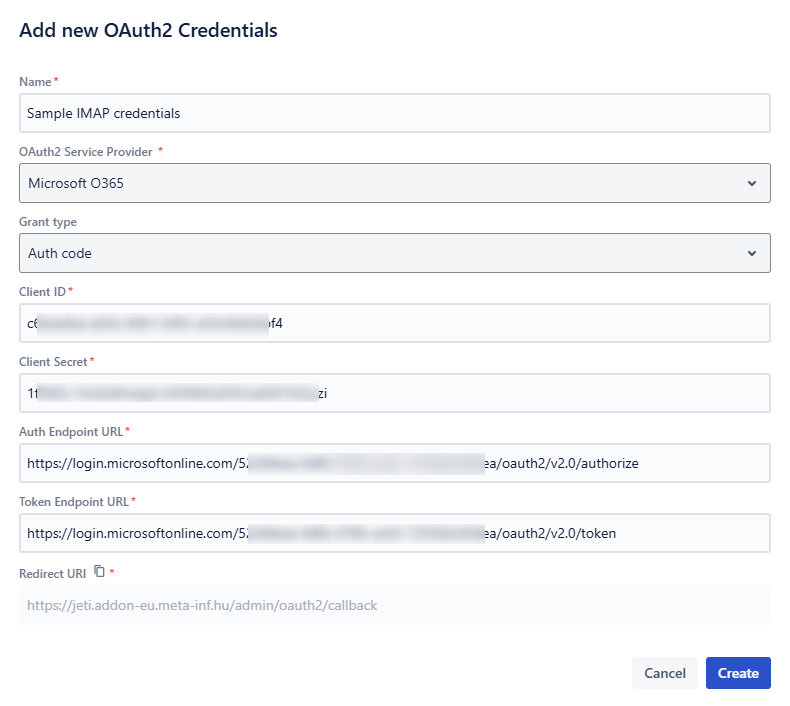Viewport: 790px width, 706px height.
Task: Click into the Client Secret input
Action: [x=394, y=393]
